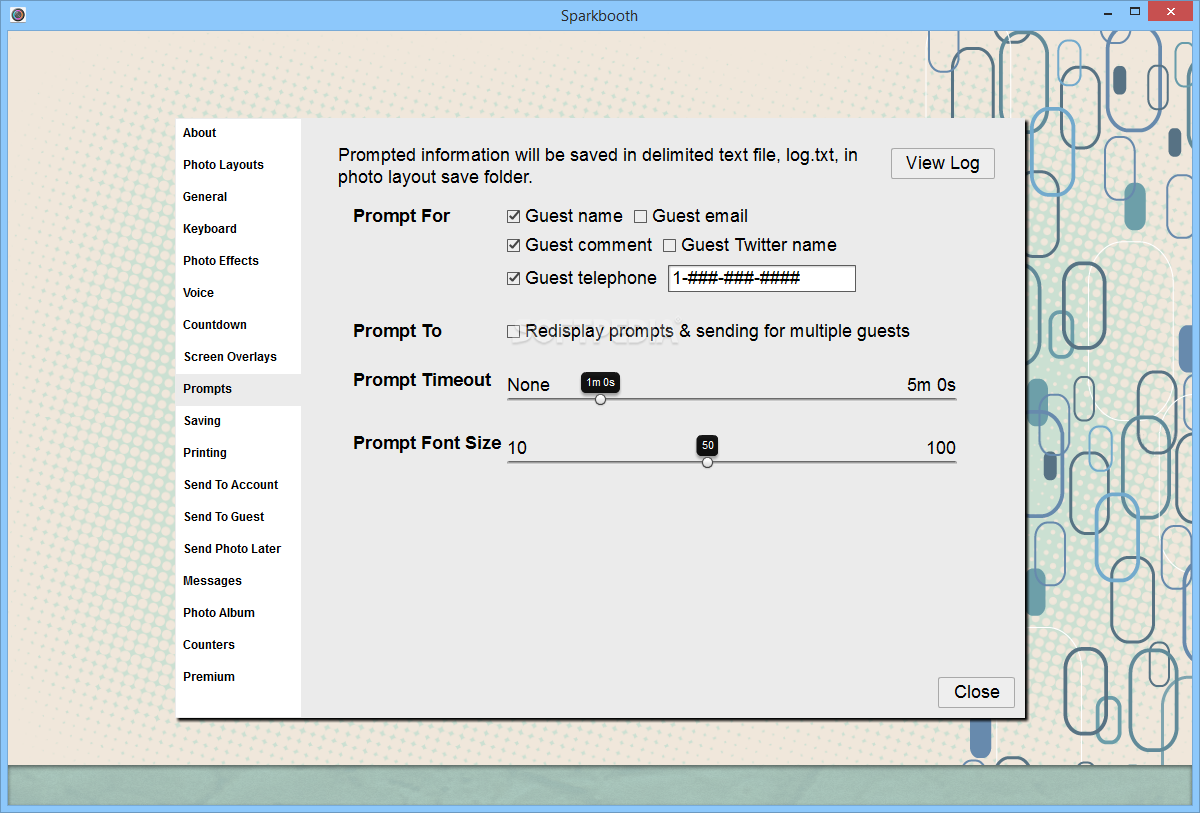This screenshot has width=1200, height=813.
Task: Select the Prompts settings tab
Action: (238, 389)
